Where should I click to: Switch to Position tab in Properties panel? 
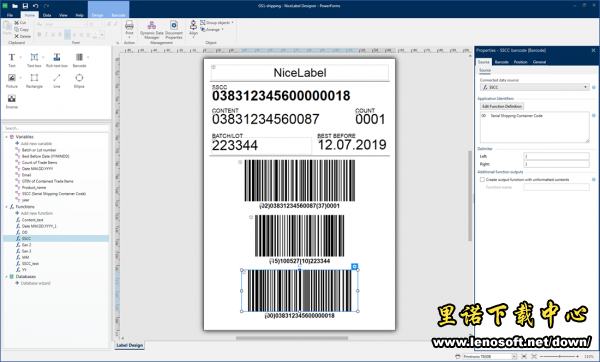point(520,62)
